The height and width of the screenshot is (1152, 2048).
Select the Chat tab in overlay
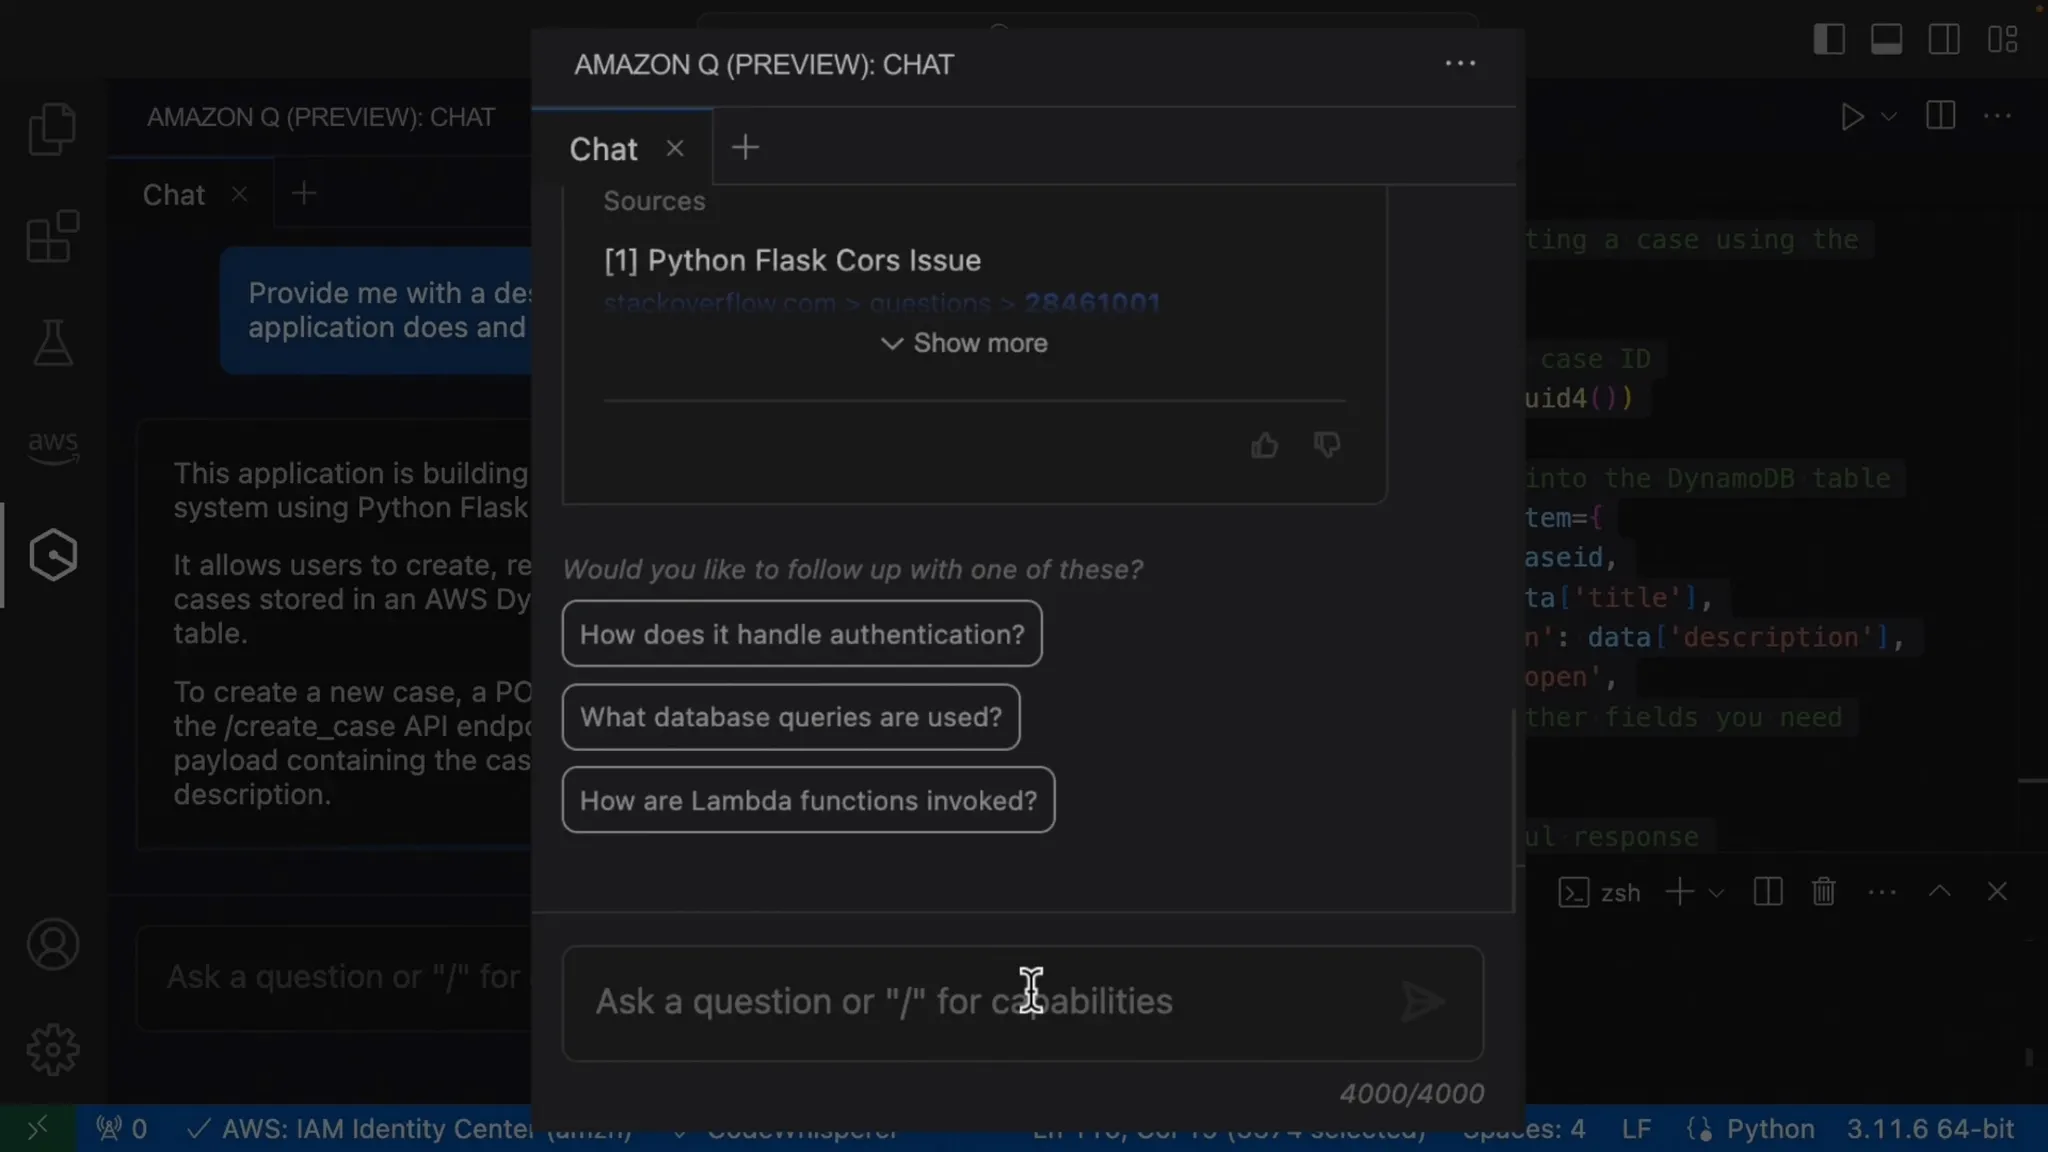point(603,149)
